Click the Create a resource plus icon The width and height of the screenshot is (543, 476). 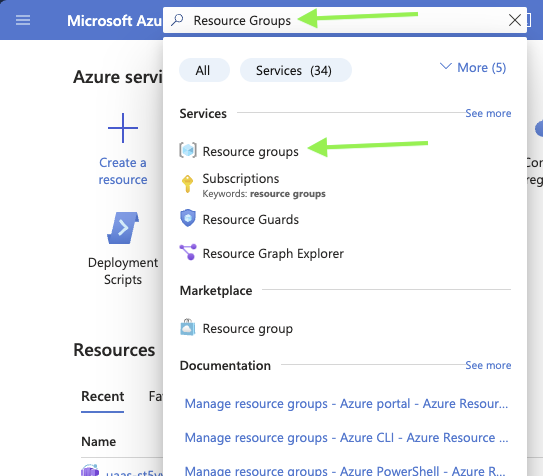coord(123,128)
